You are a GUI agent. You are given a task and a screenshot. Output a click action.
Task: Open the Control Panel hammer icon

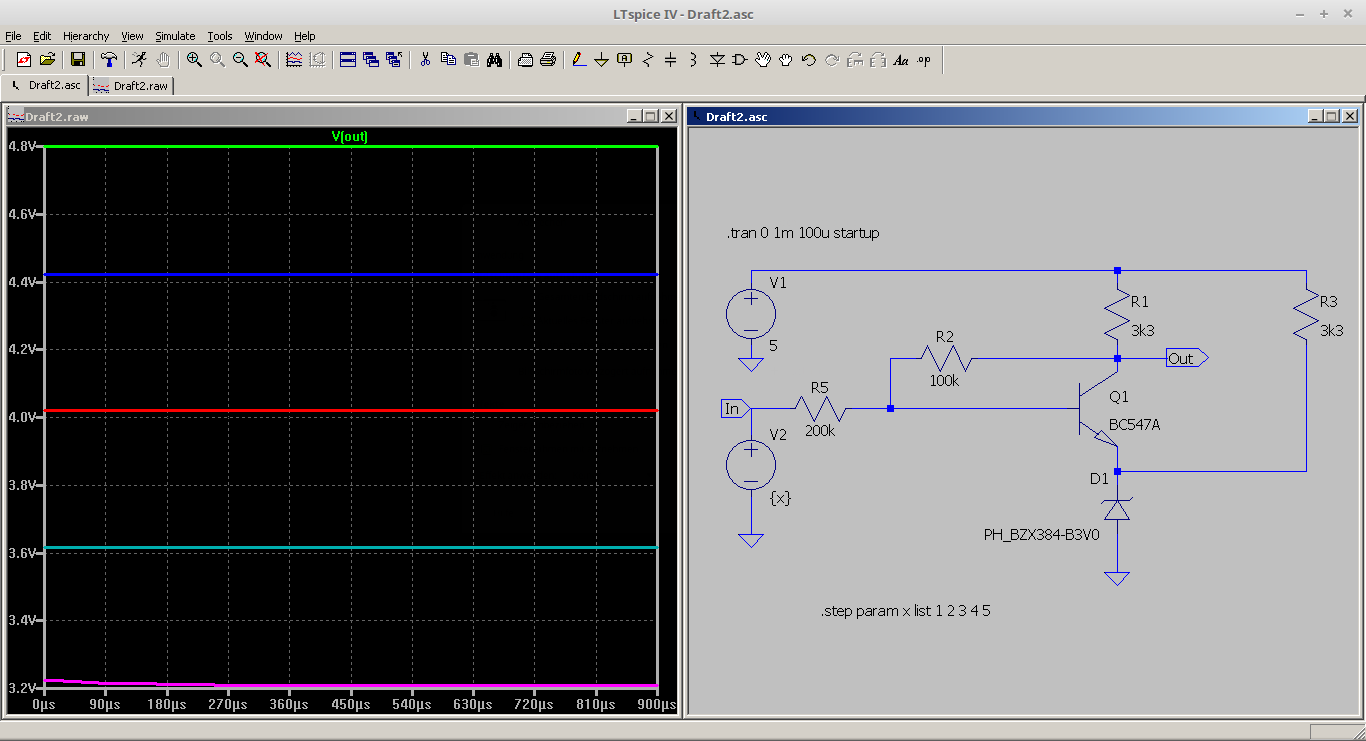coord(109,60)
